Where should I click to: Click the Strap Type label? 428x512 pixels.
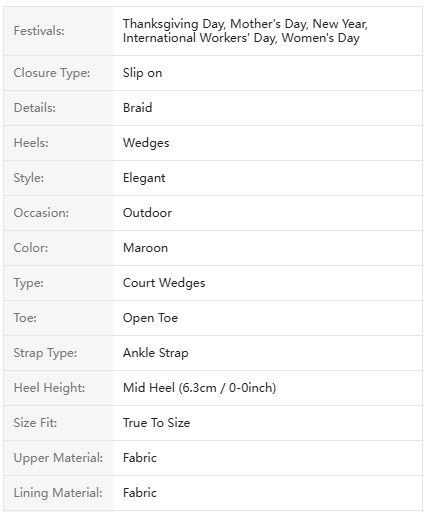click(45, 353)
